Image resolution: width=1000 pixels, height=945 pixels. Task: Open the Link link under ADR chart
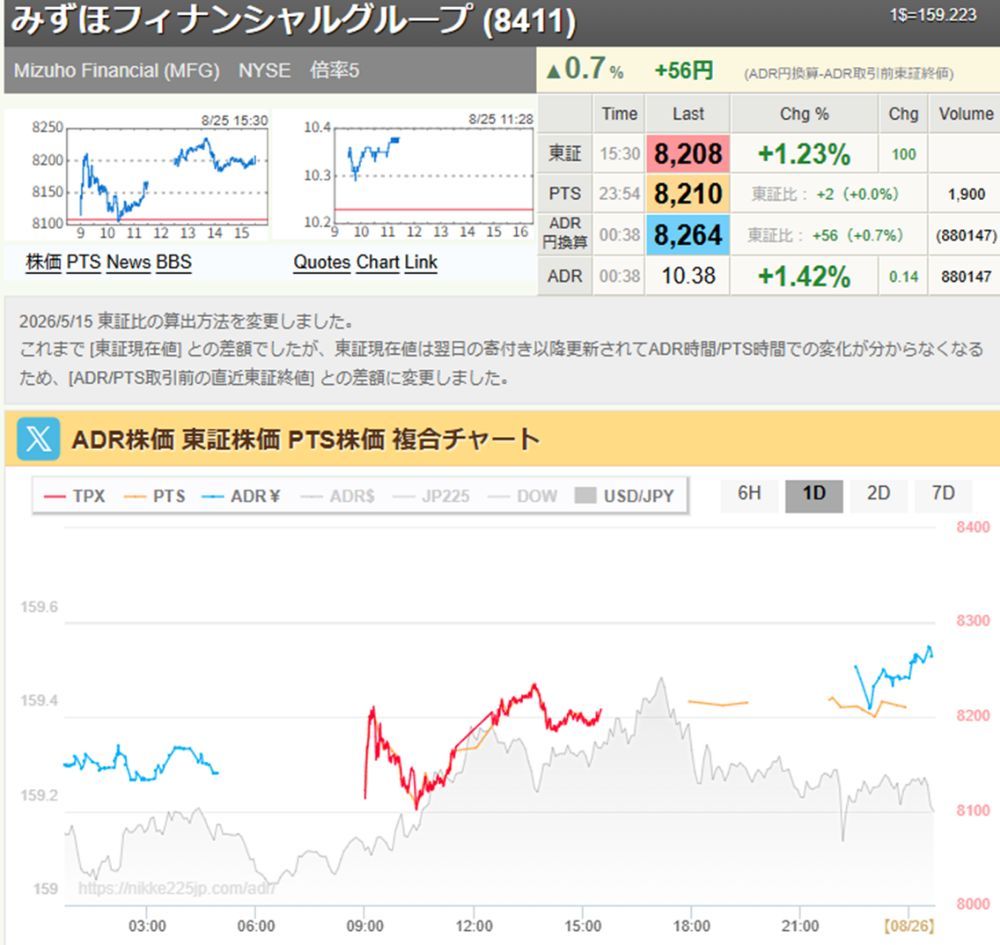tap(421, 262)
